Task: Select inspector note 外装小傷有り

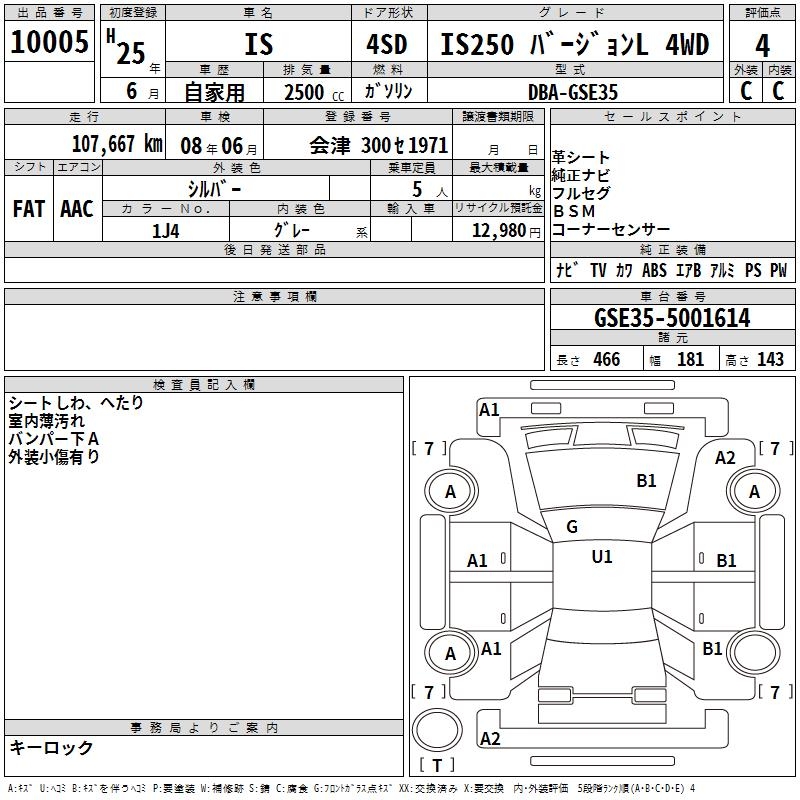Action: coord(54,457)
